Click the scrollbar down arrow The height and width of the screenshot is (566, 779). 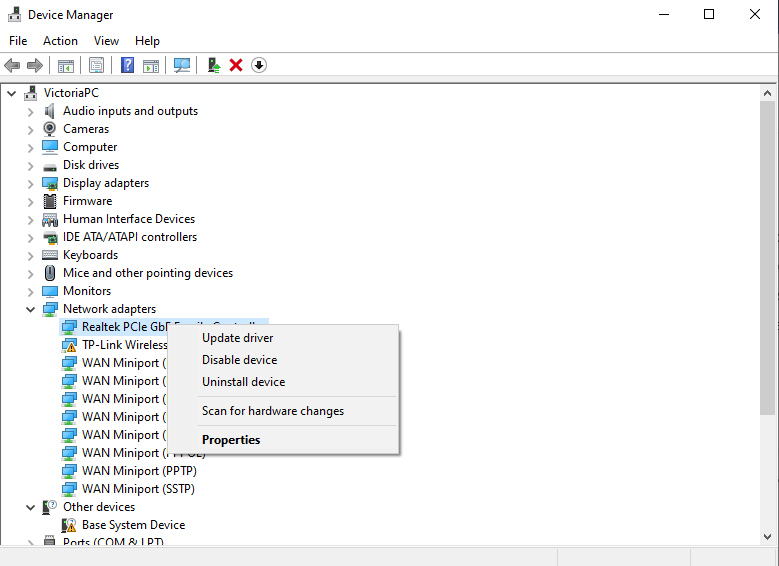click(x=767, y=537)
